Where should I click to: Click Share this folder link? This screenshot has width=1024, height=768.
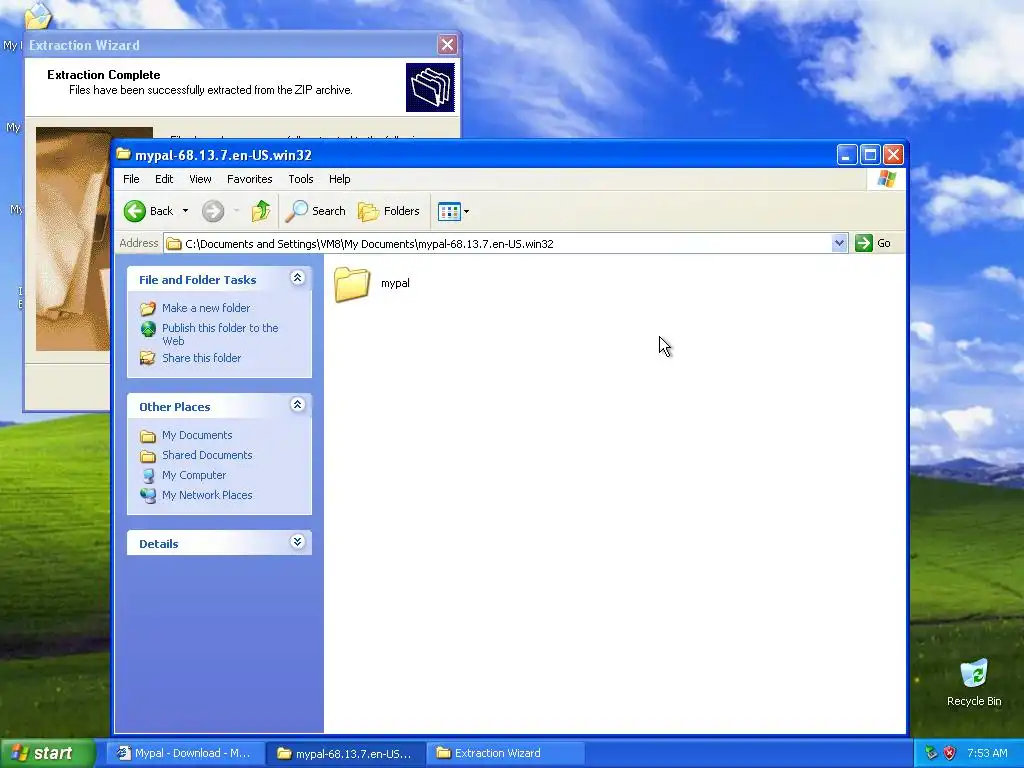pyautogui.click(x=201, y=358)
